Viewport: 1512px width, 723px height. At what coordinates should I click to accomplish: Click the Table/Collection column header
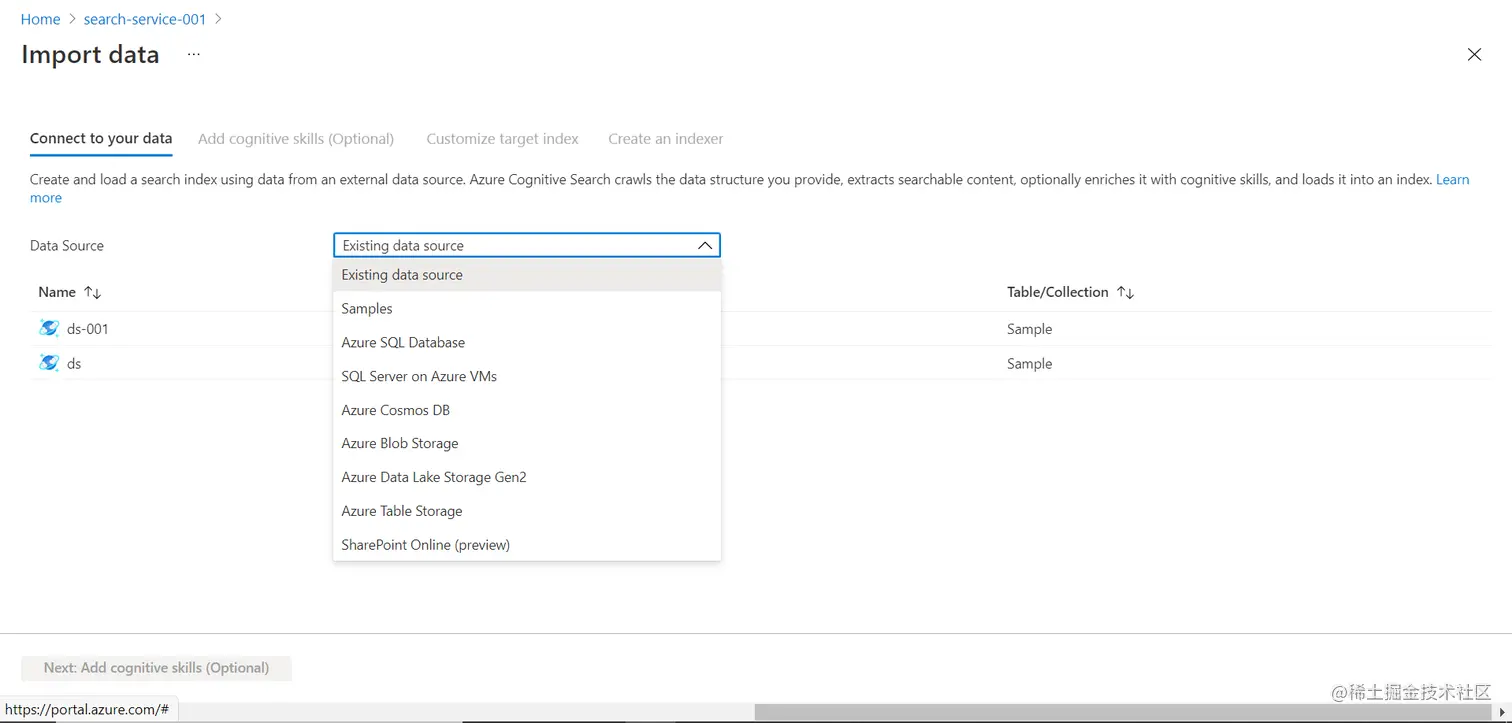click(x=1058, y=292)
